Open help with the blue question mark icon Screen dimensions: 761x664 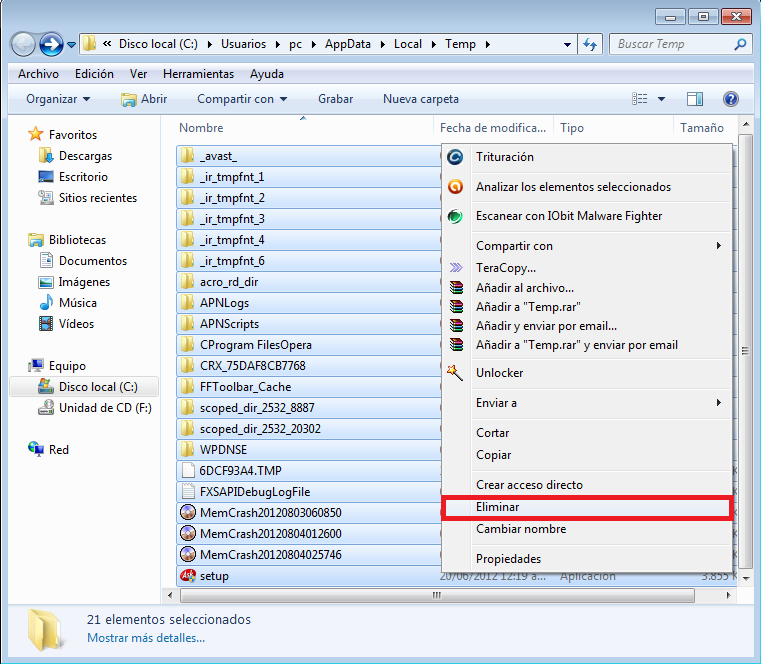coord(730,99)
